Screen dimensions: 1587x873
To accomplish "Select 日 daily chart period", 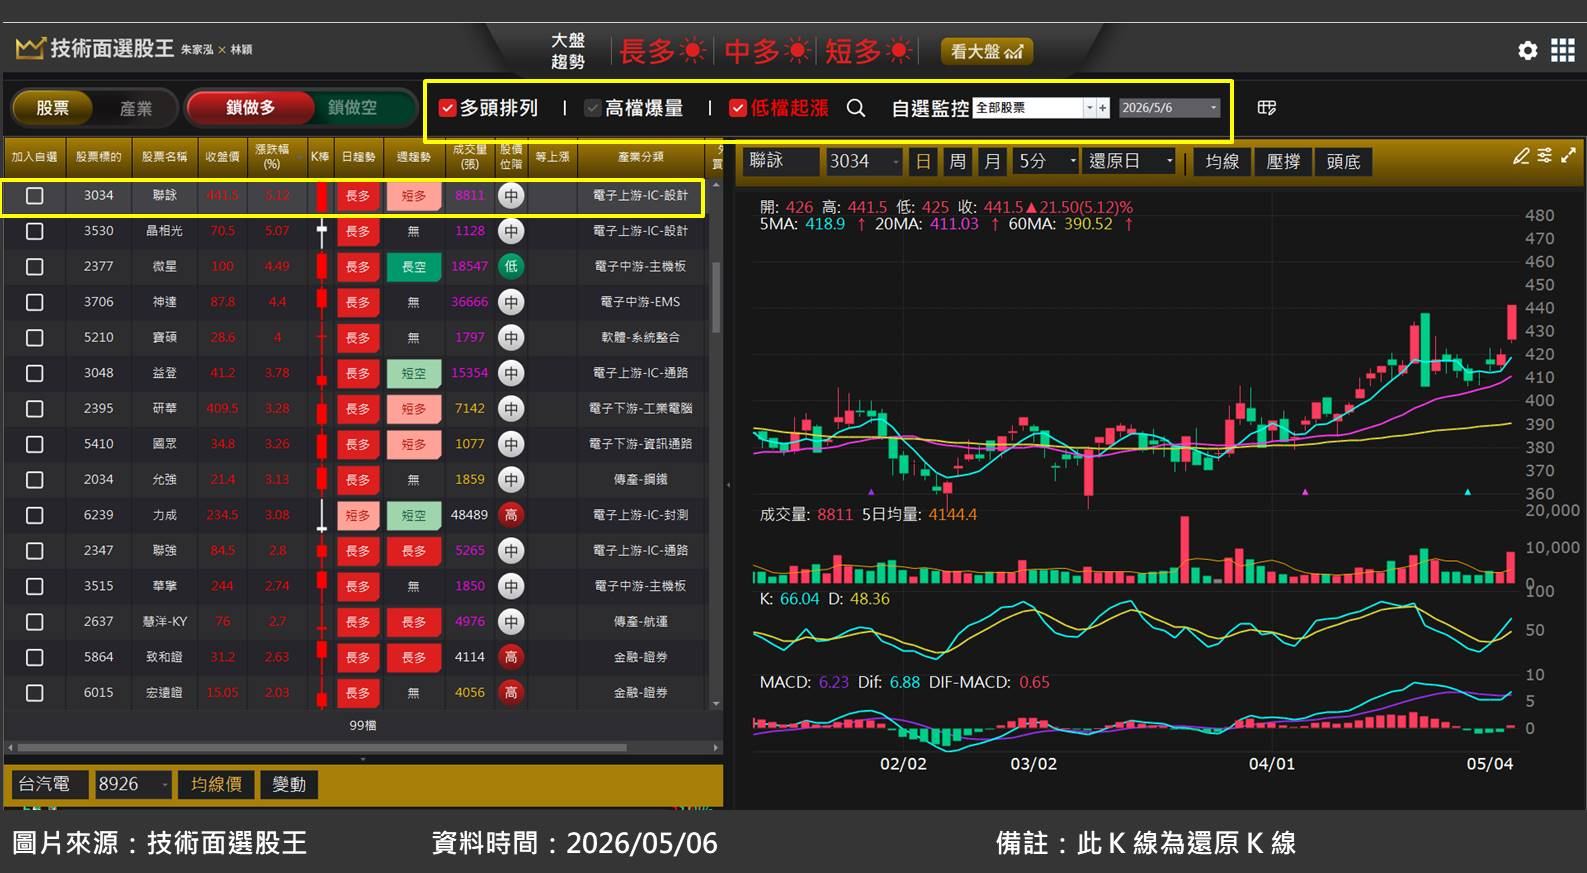I will pyautogui.click(x=923, y=161).
